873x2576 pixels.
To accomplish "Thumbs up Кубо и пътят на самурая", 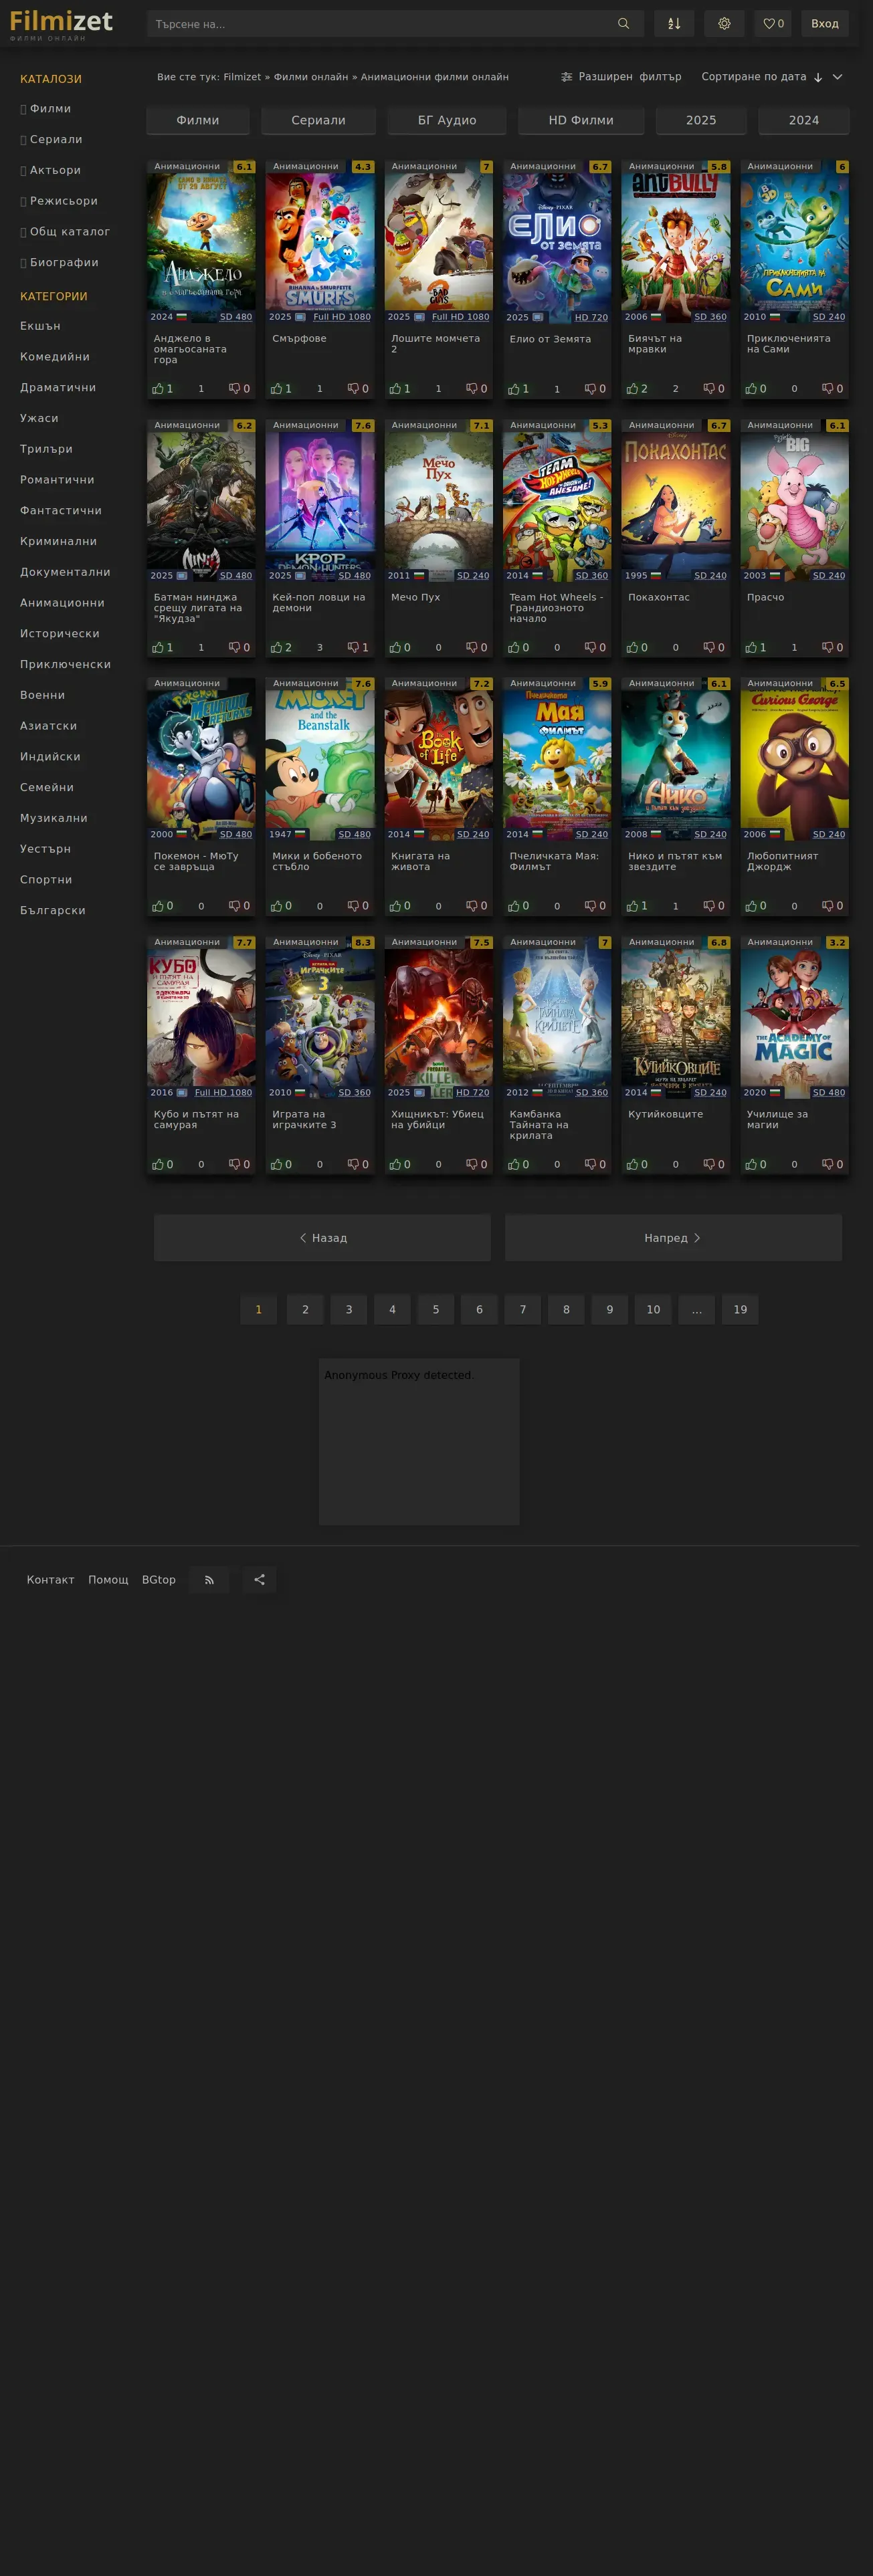I will [x=163, y=1165].
